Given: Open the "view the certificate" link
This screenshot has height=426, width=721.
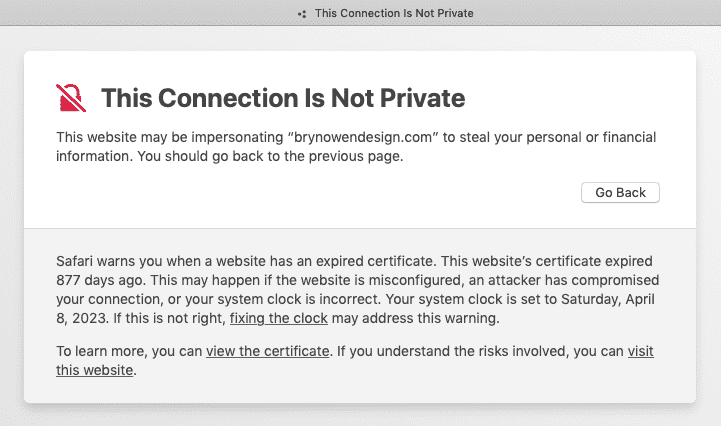Looking at the screenshot, I should tap(268, 351).
